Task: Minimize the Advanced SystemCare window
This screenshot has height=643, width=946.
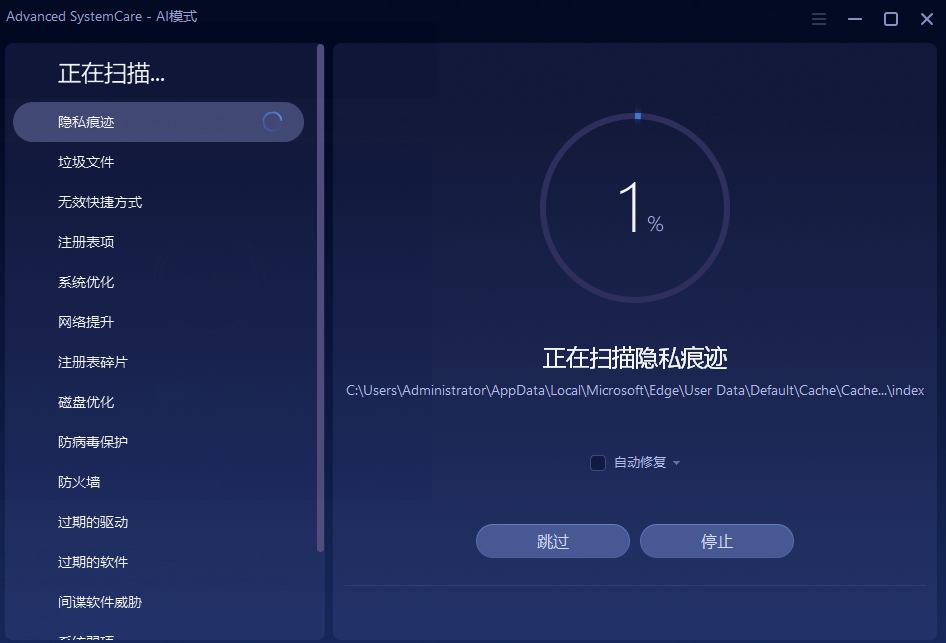Action: click(x=855, y=19)
